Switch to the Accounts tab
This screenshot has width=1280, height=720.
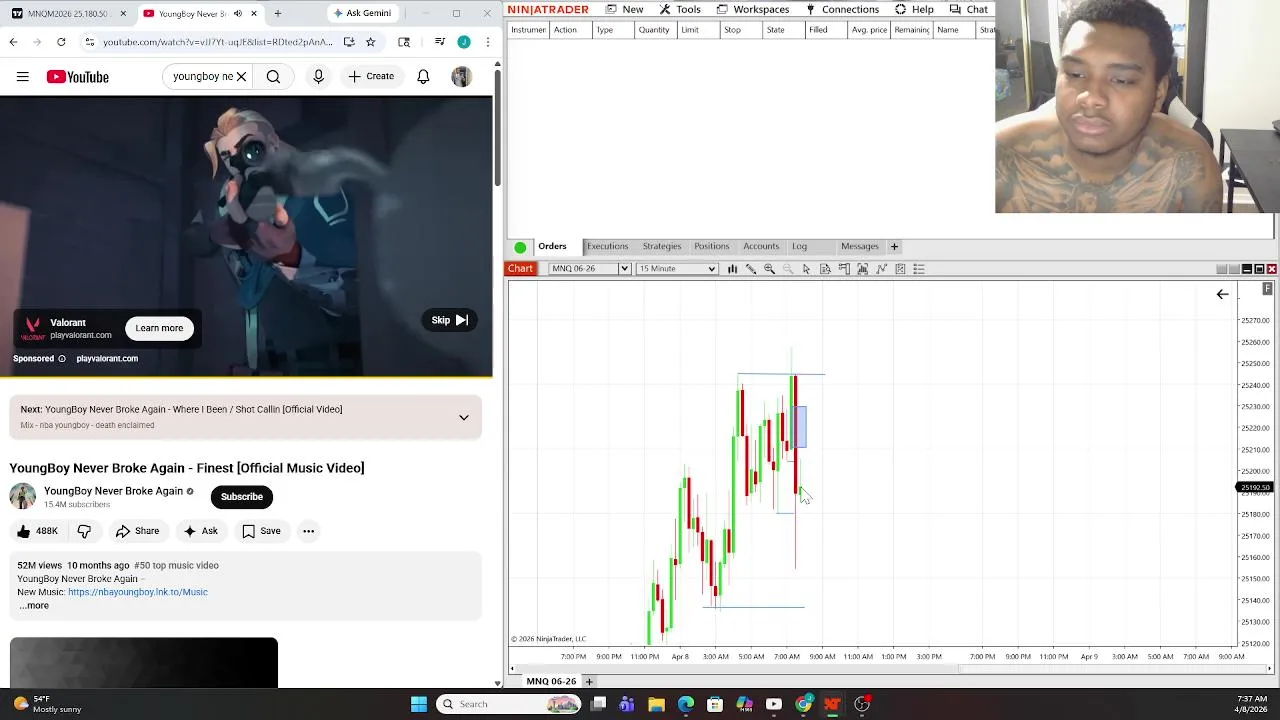pyautogui.click(x=761, y=246)
